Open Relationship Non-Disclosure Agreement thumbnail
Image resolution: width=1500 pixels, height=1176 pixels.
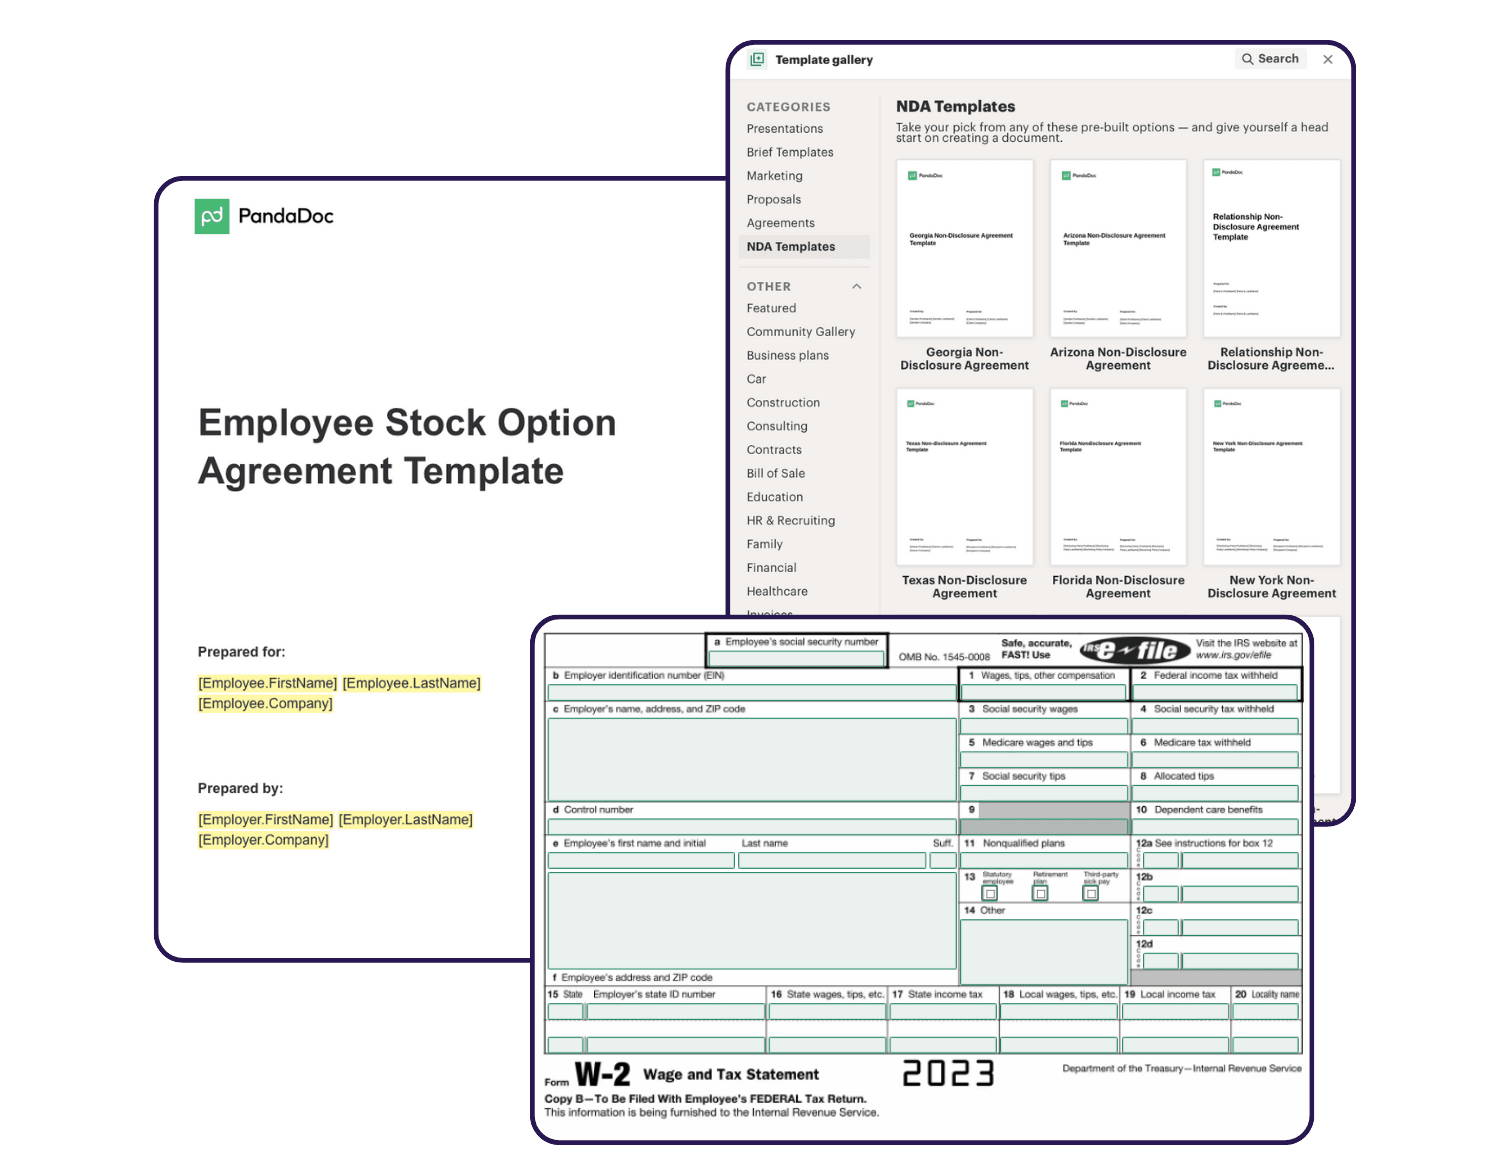1272,248
